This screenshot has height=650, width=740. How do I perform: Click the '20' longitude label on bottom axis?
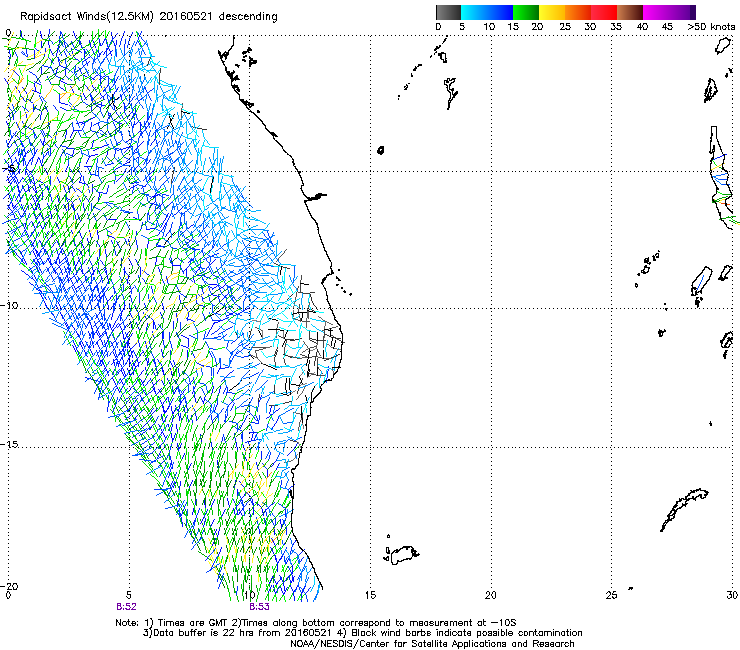click(491, 595)
